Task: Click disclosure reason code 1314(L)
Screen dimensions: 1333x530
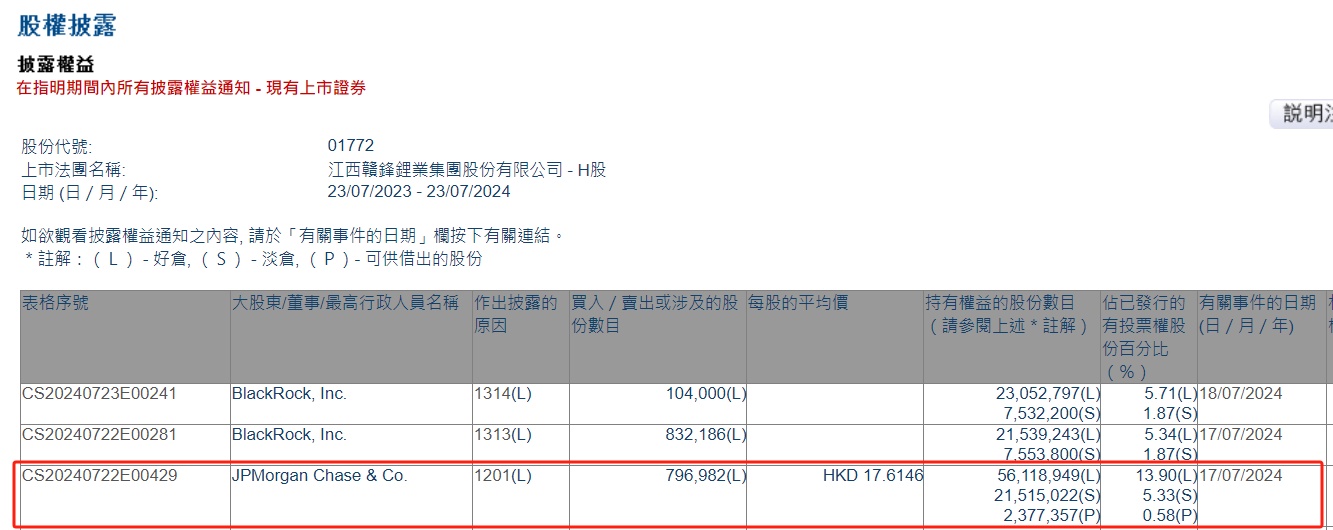Action: [503, 394]
